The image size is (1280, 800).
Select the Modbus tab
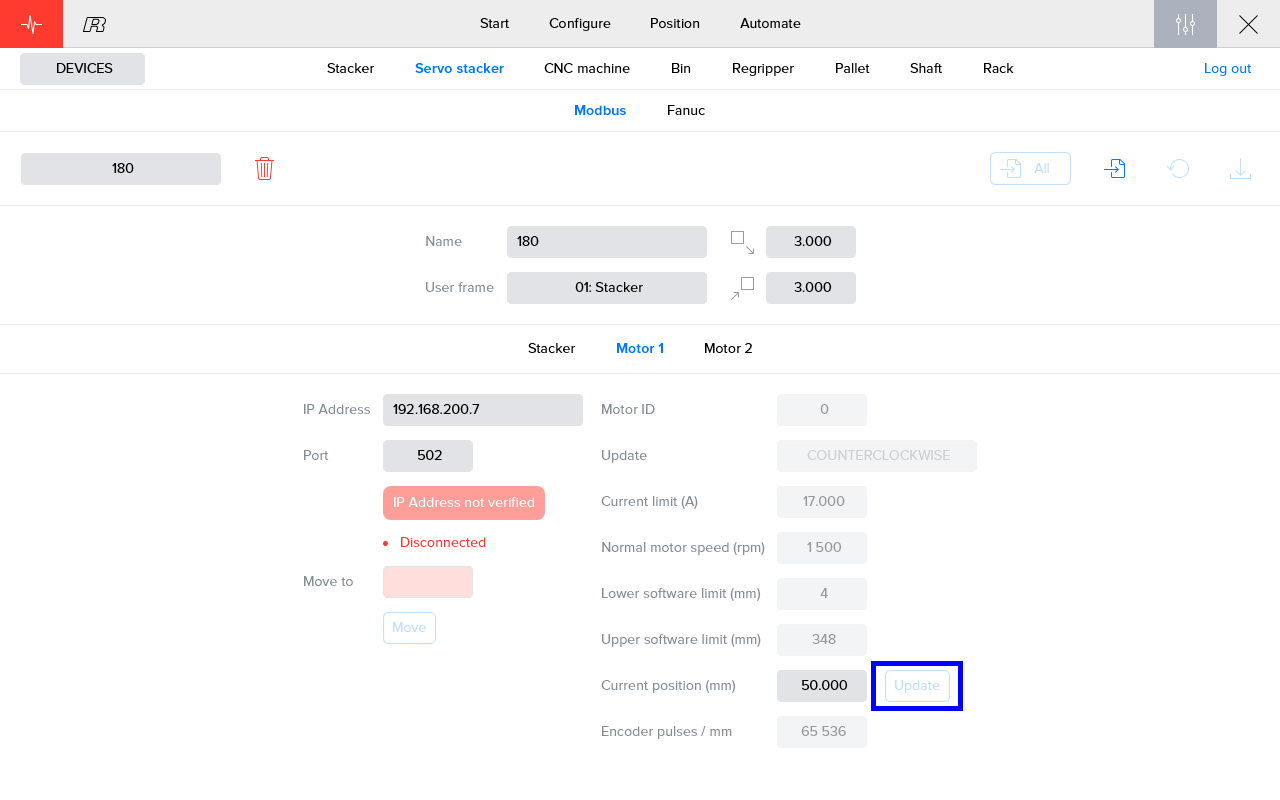tap(600, 110)
